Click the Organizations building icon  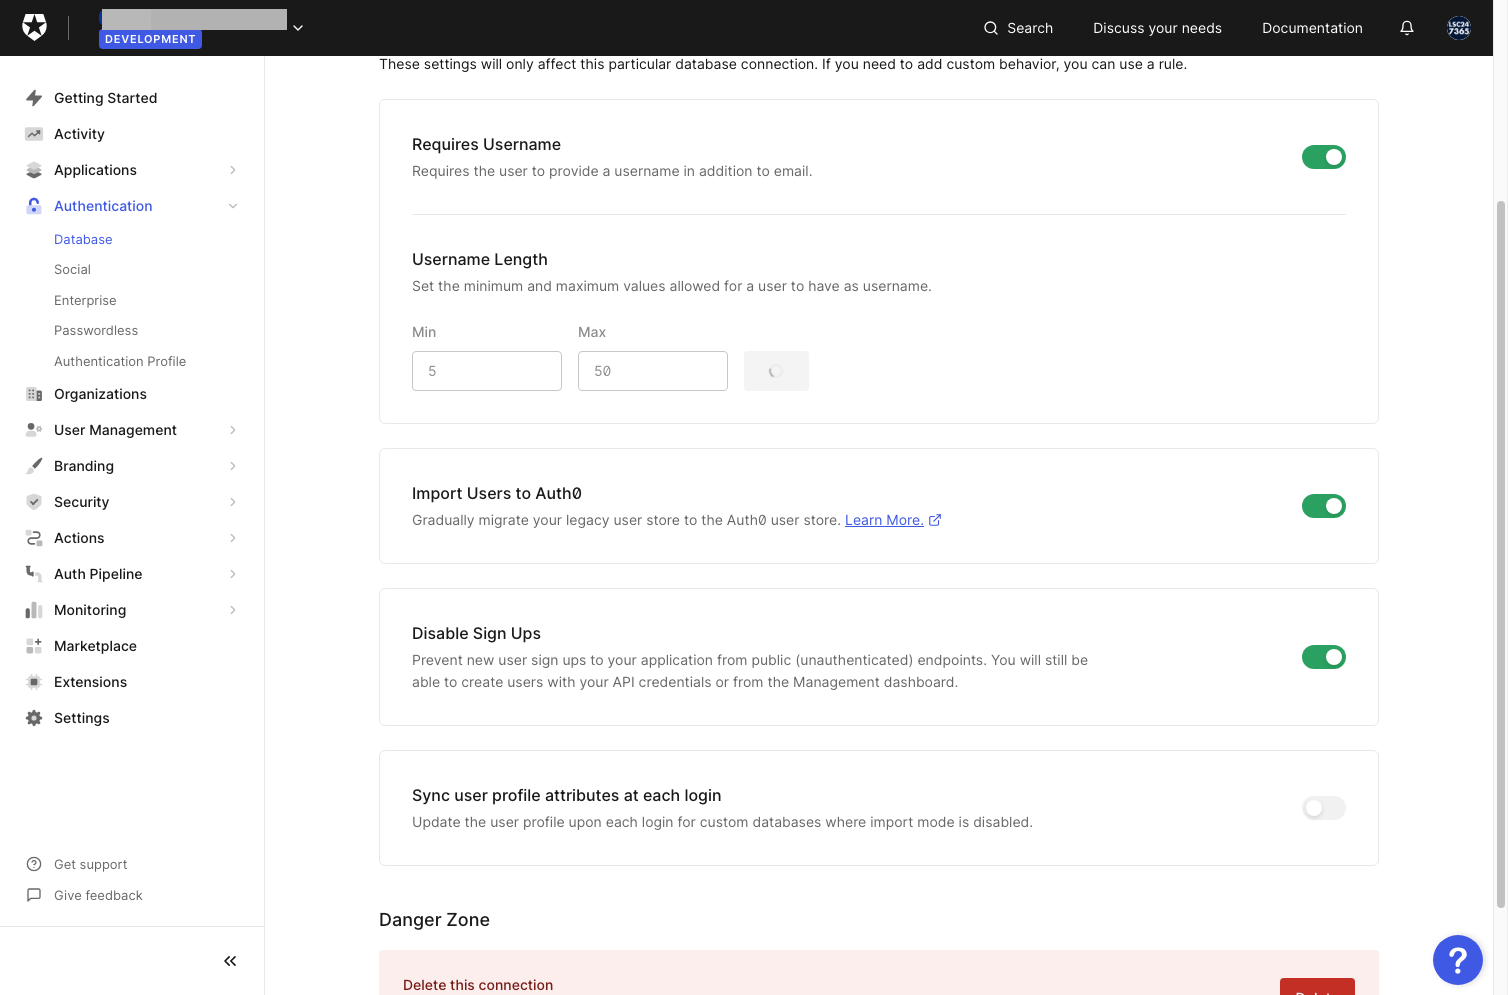coord(34,394)
